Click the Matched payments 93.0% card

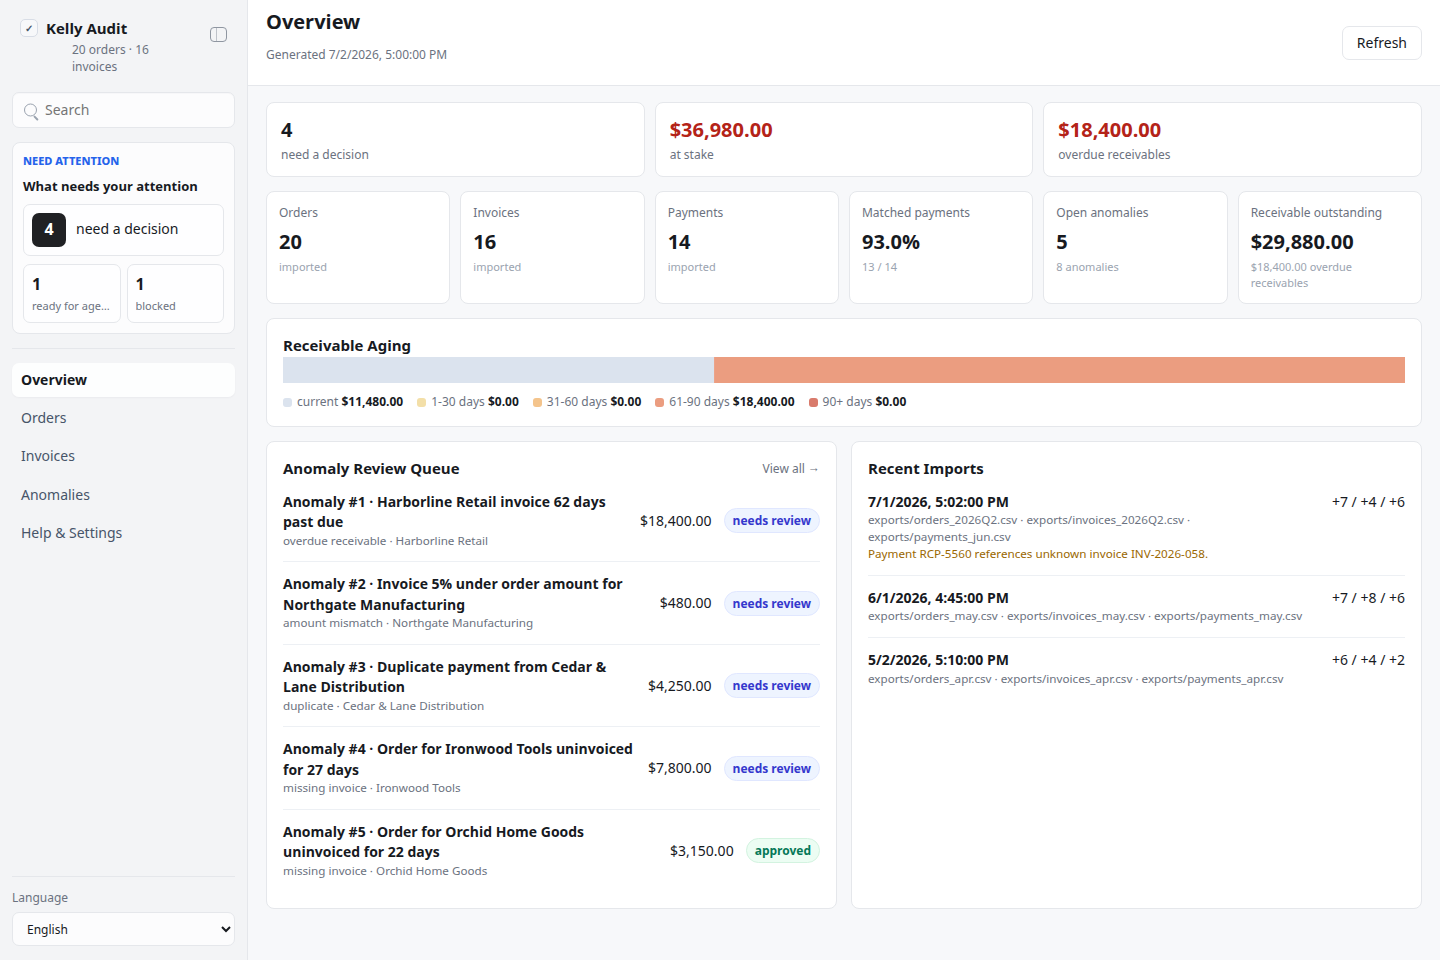940,247
